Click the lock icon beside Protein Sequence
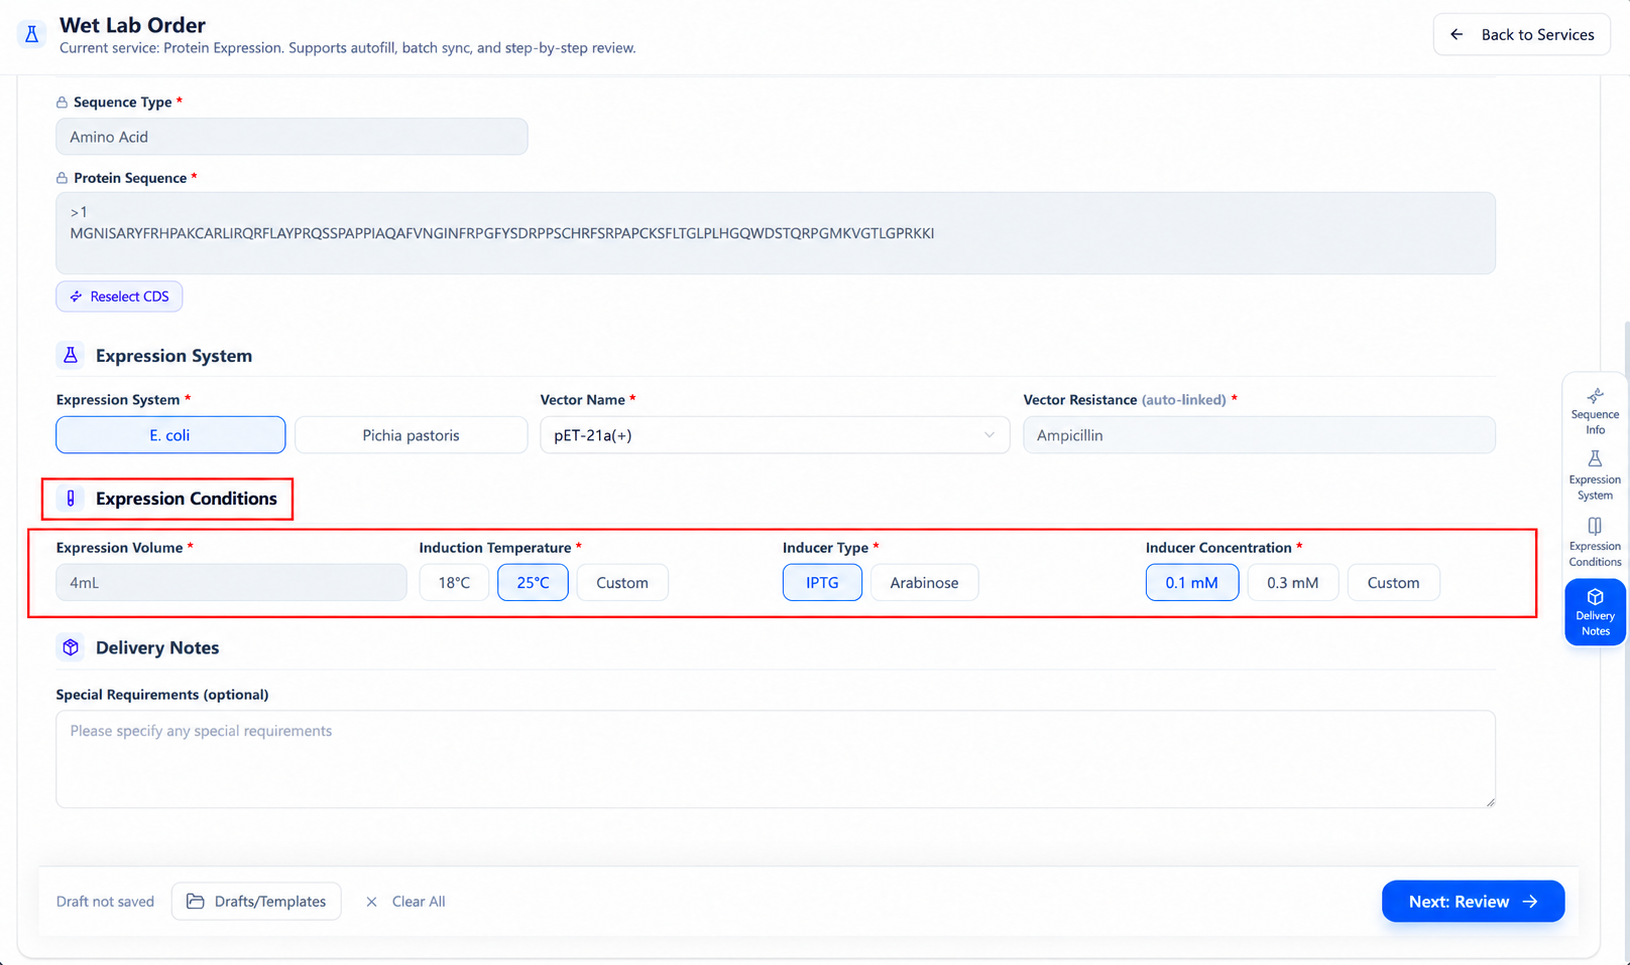 pos(62,178)
